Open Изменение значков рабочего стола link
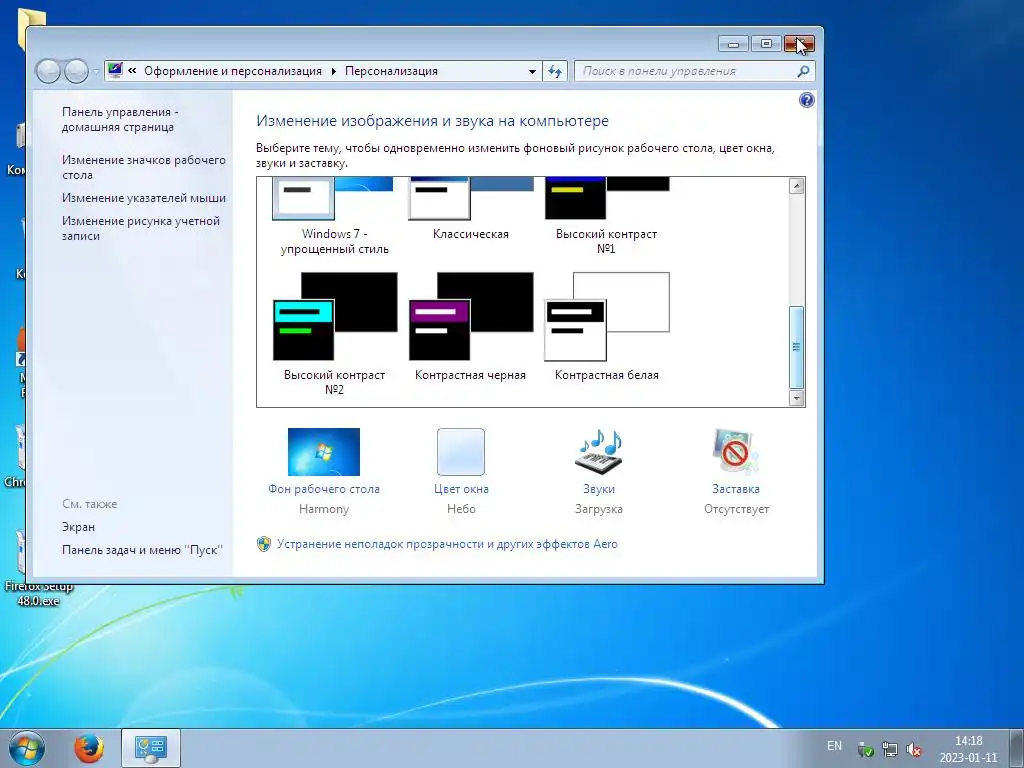Image resolution: width=1024 pixels, height=768 pixels. point(144,167)
